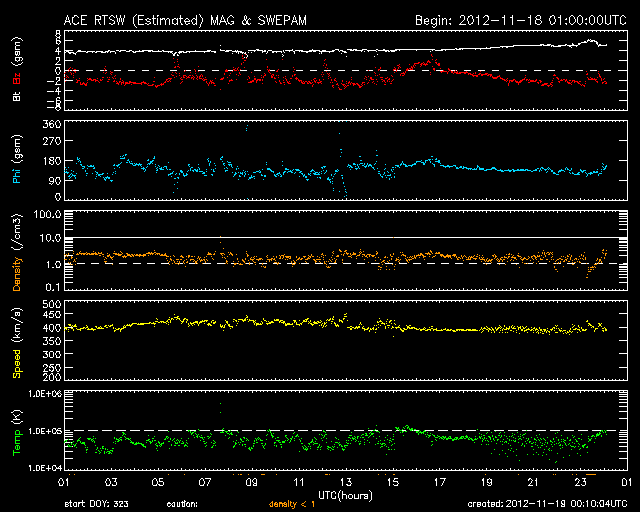Select the start DOY: 323 text
640x512 pixels.
tap(97, 505)
